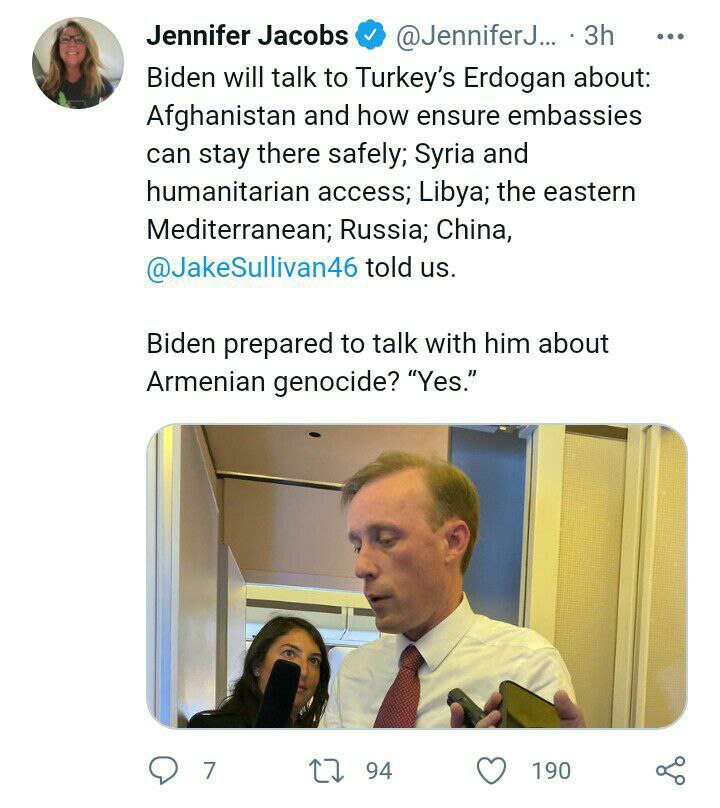720x808 pixels.
Task: Tap the man's red tie in photo
Action: [x=398, y=686]
